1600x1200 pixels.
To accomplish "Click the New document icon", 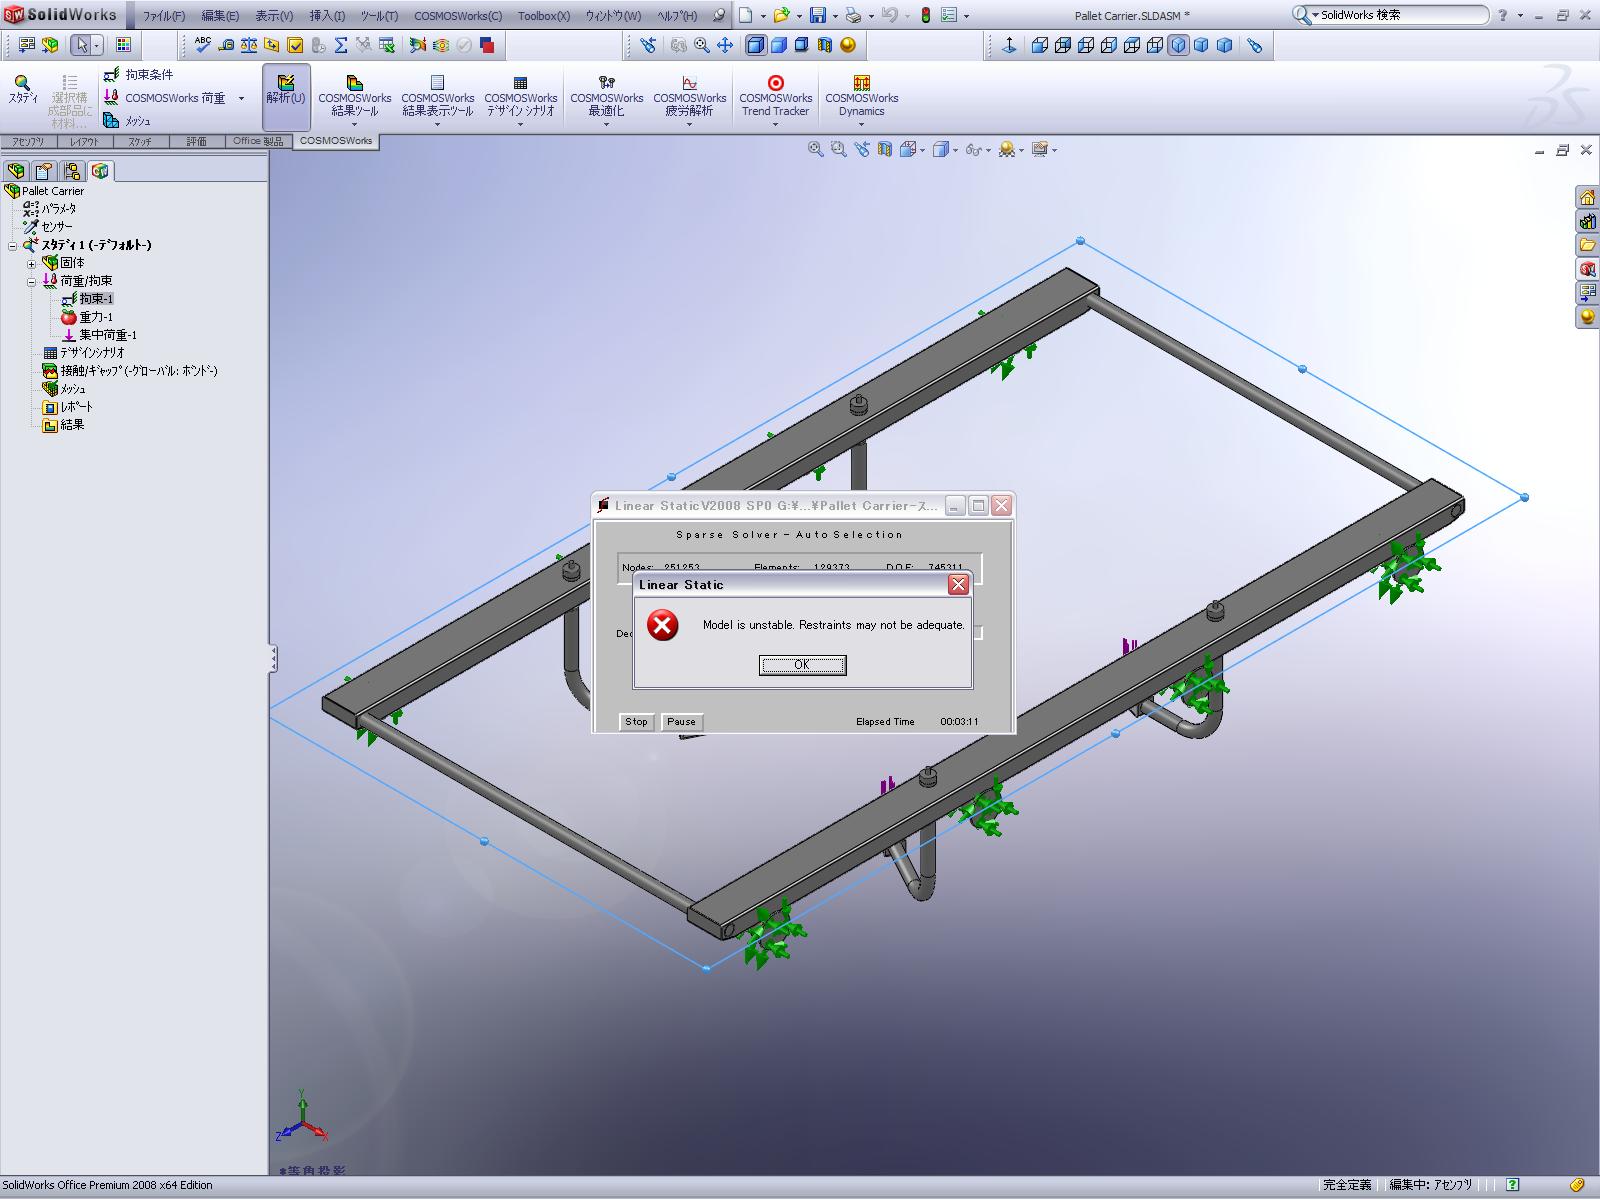I will pyautogui.click(x=745, y=15).
